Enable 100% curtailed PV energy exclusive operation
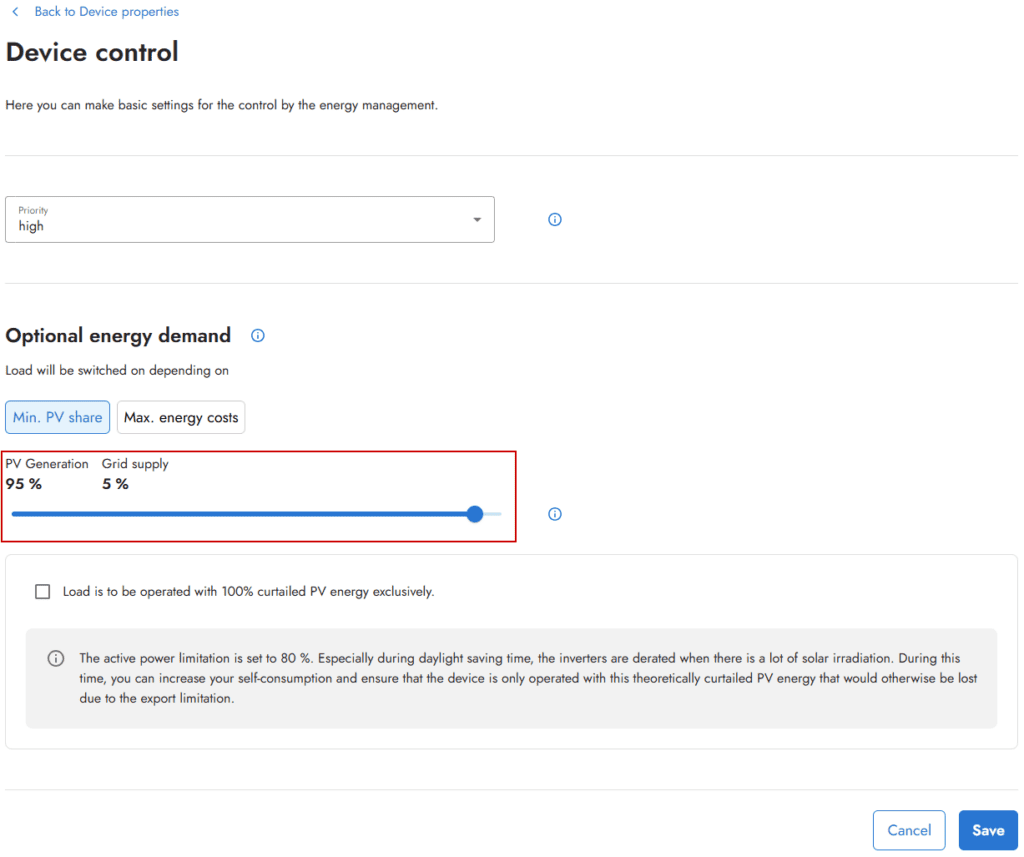The height and width of the screenshot is (857, 1024). click(42, 591)
